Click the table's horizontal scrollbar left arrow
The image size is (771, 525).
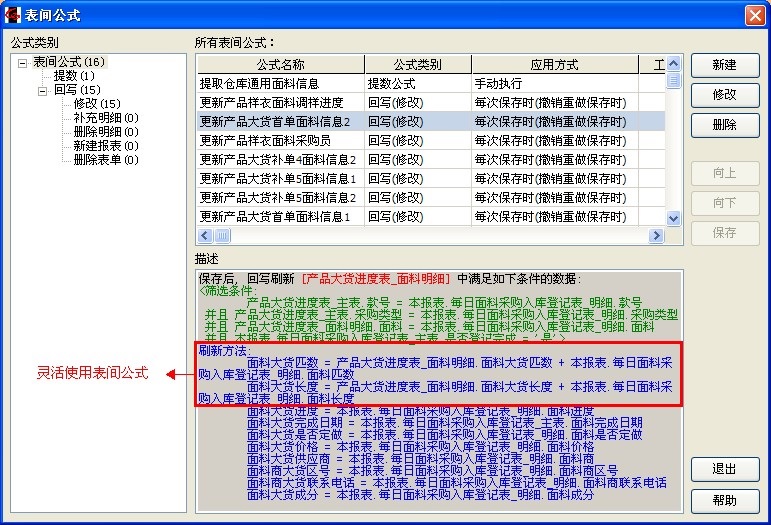(205, 236)
